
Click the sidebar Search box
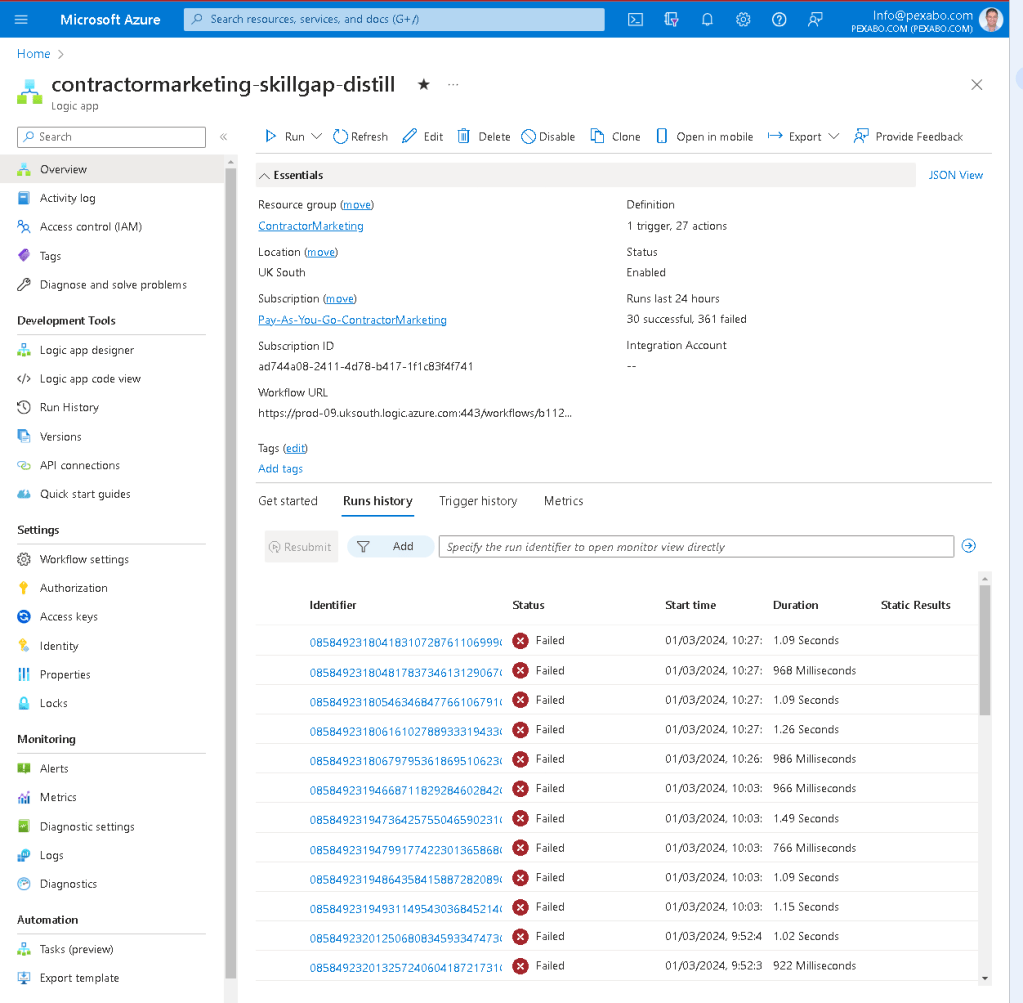[x=112, y=137]
